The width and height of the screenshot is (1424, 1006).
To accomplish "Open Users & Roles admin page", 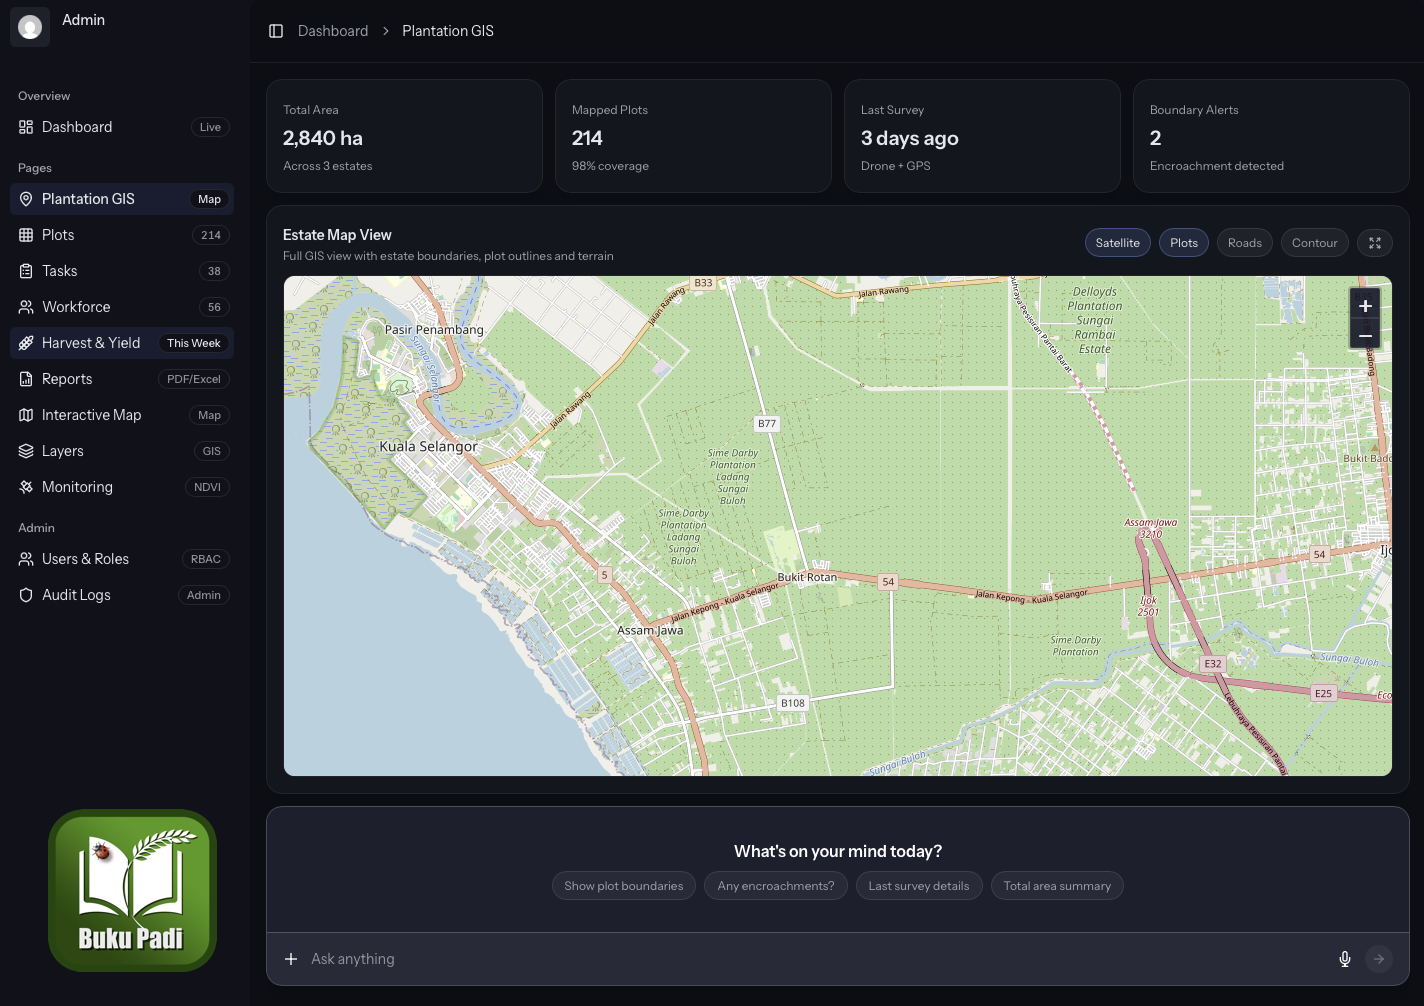I will click(122, 559).
